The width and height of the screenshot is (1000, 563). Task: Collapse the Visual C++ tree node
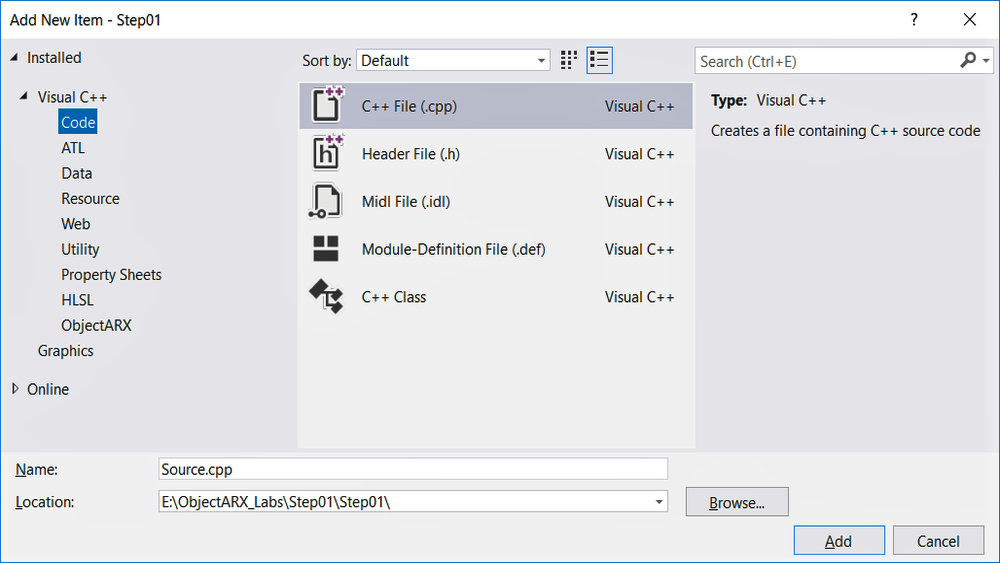pyautogui.click(x=24, y=96)
